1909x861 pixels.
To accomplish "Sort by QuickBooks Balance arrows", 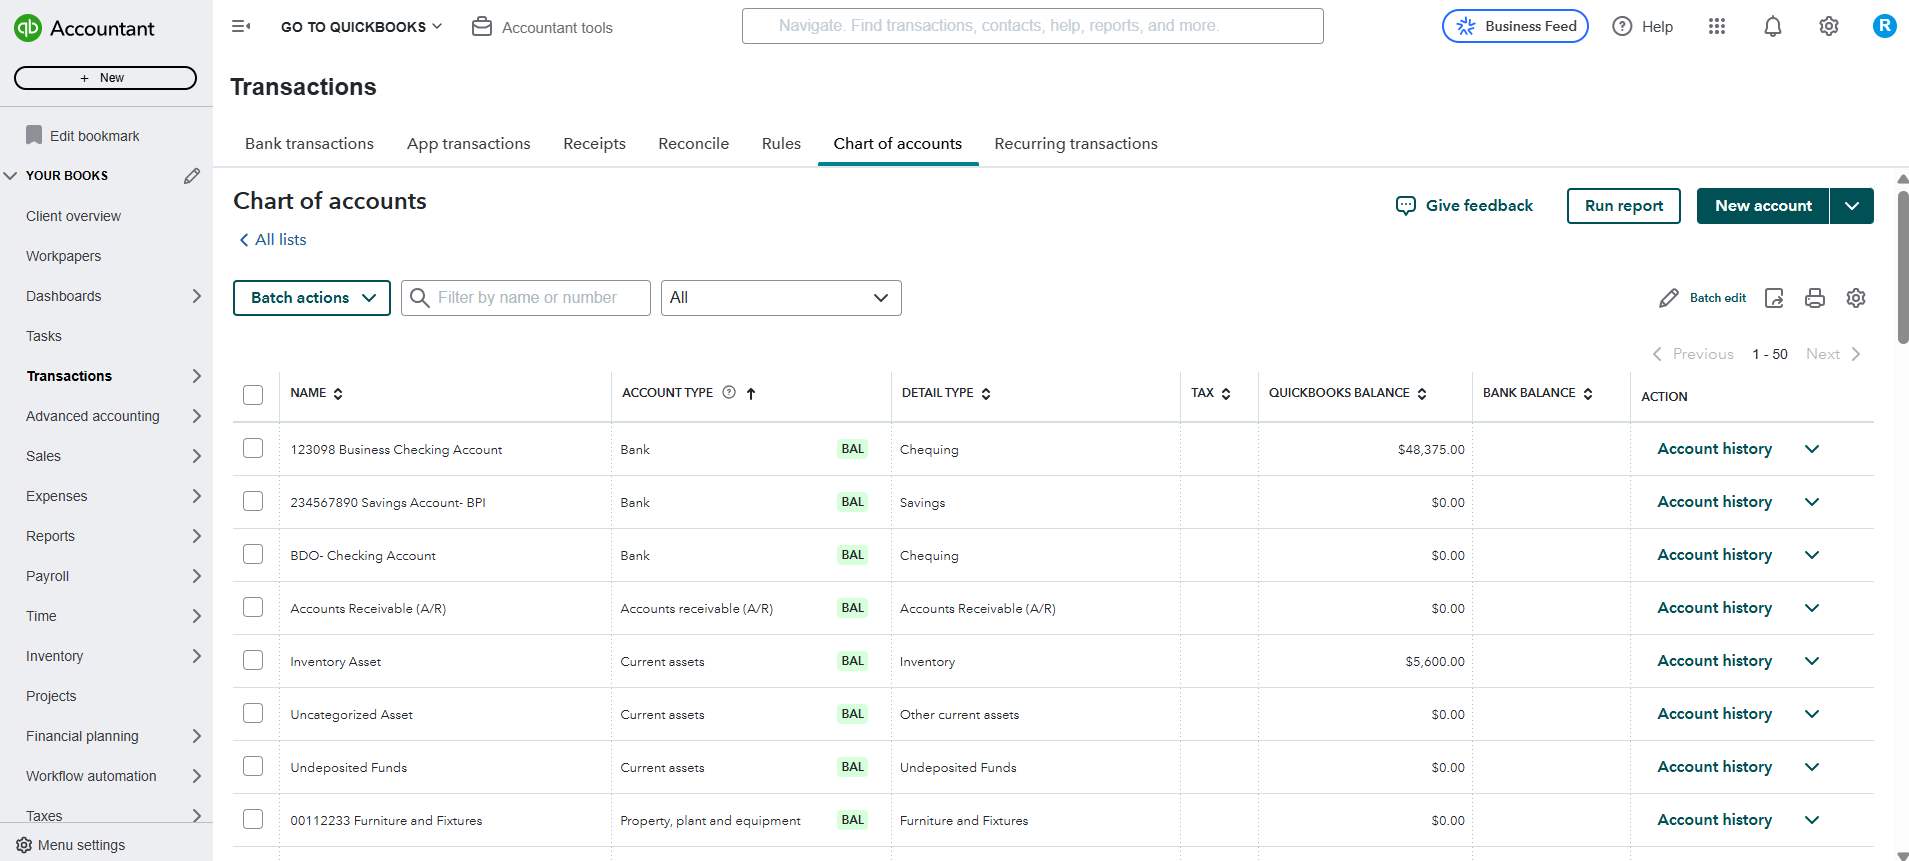I will pyautogui.click(x=1422, y=394).
